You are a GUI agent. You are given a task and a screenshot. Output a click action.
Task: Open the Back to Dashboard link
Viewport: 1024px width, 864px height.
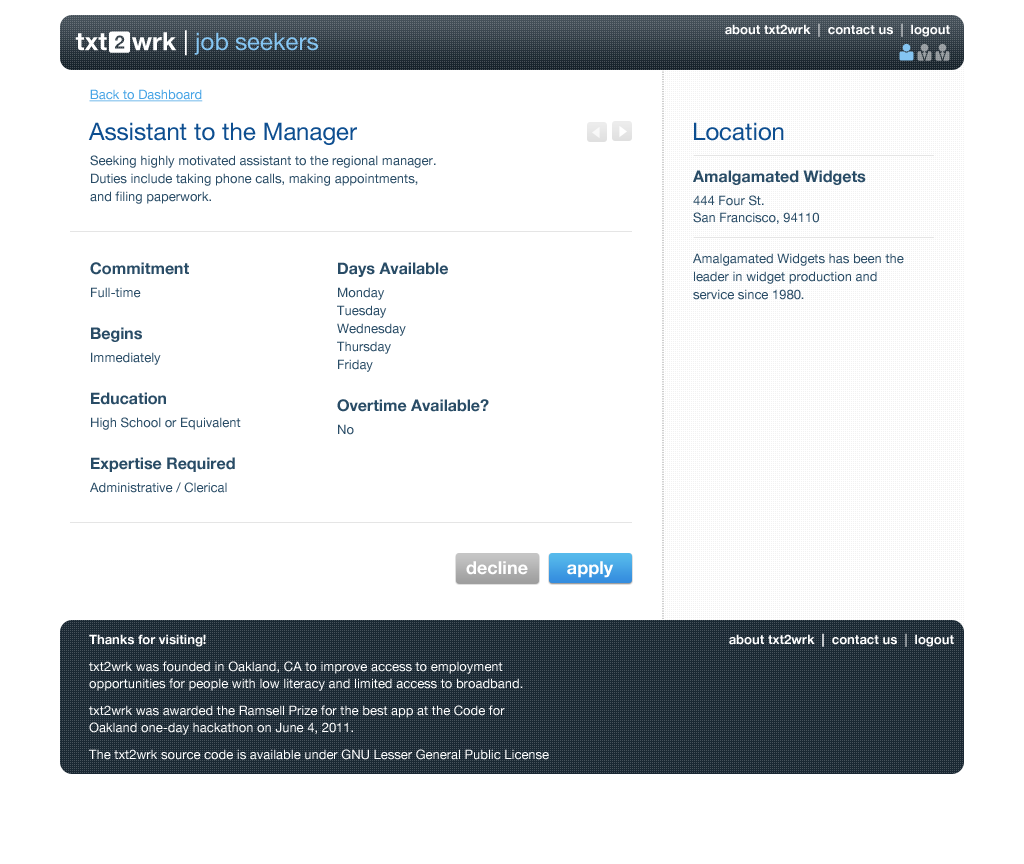(146, 95)
